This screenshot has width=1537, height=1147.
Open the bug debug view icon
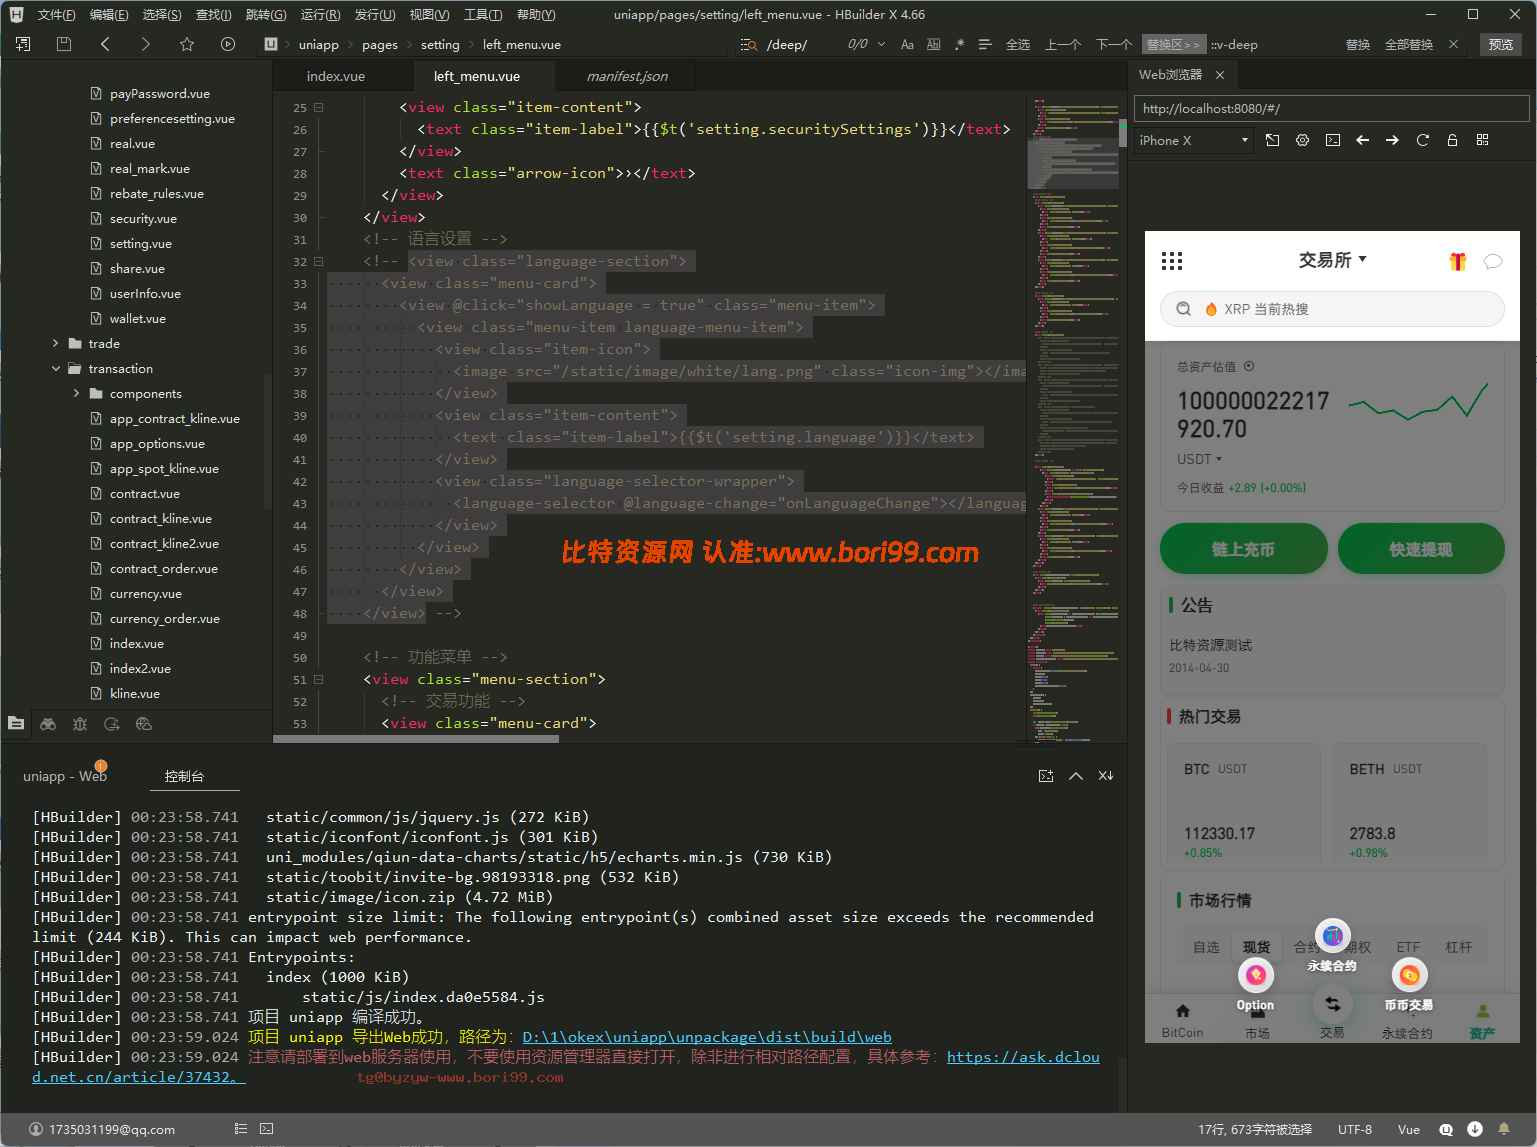coord(80,723)
